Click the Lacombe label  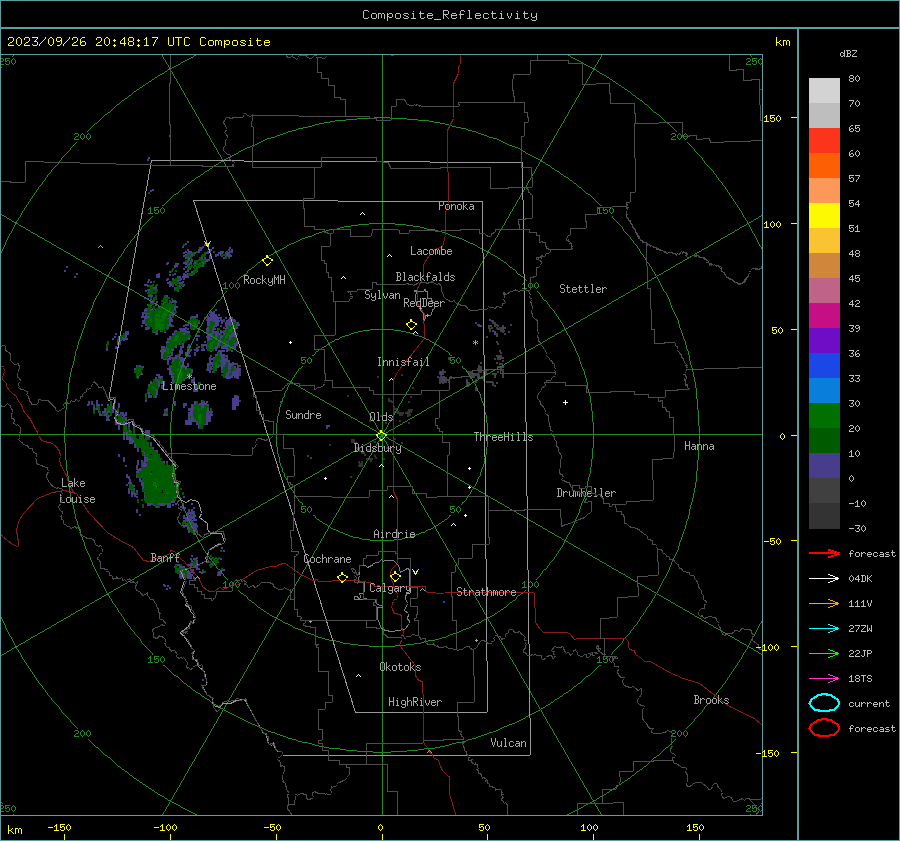click(430, 251)
